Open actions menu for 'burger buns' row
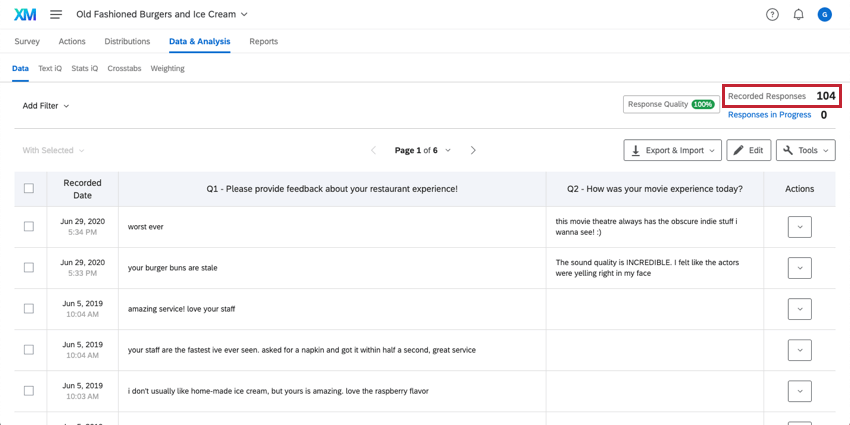850x425 pixels. pyautogui.click(x=800, y=268)
